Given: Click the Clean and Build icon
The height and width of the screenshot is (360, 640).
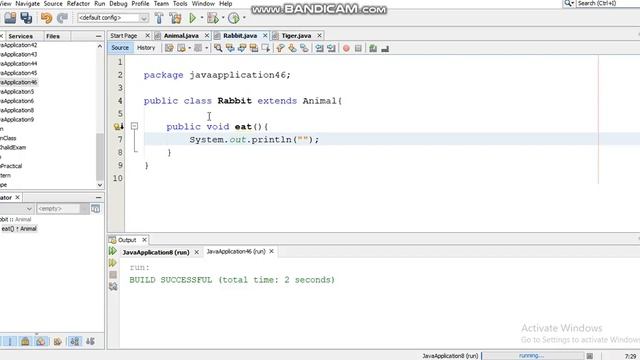Looking at the screenshot, I should pos(176,18).
